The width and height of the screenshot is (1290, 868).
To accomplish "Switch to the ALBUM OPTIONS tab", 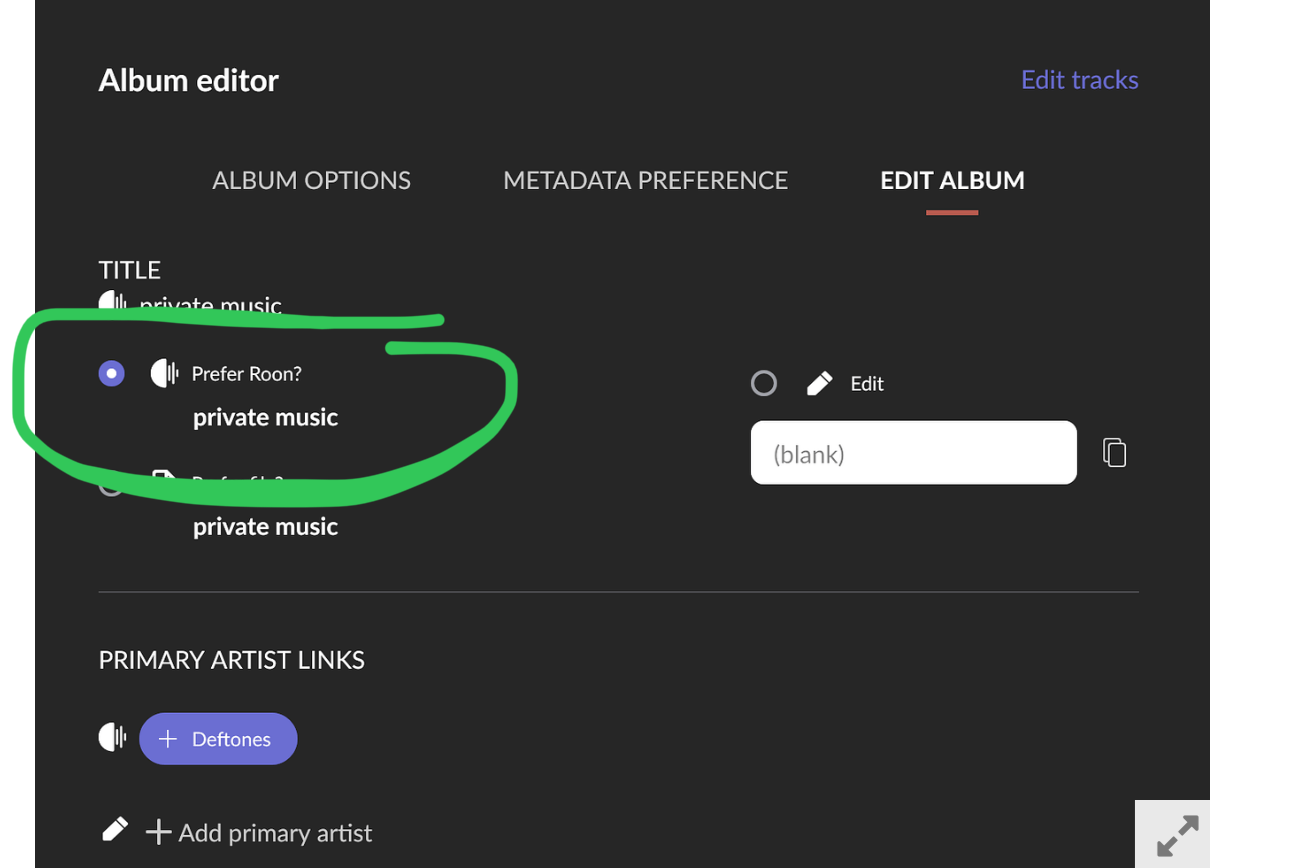I will (311, 180).
